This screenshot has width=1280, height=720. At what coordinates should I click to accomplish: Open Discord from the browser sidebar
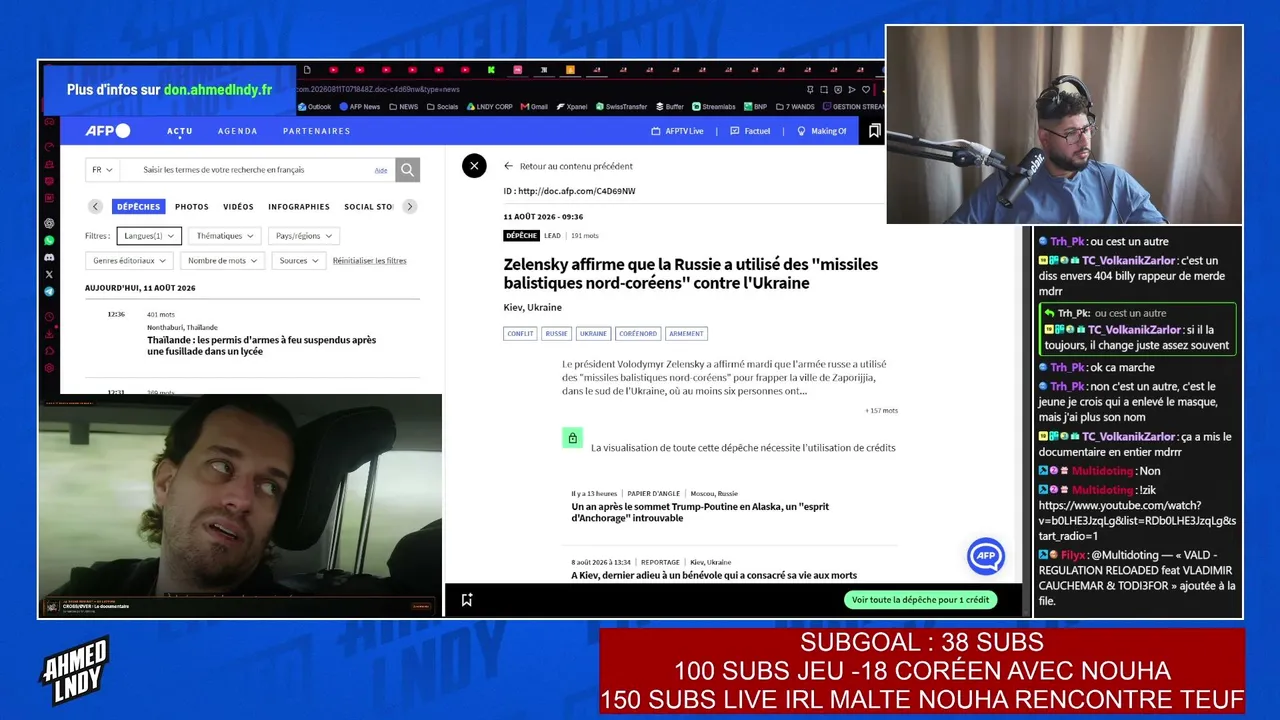[49, 257]
